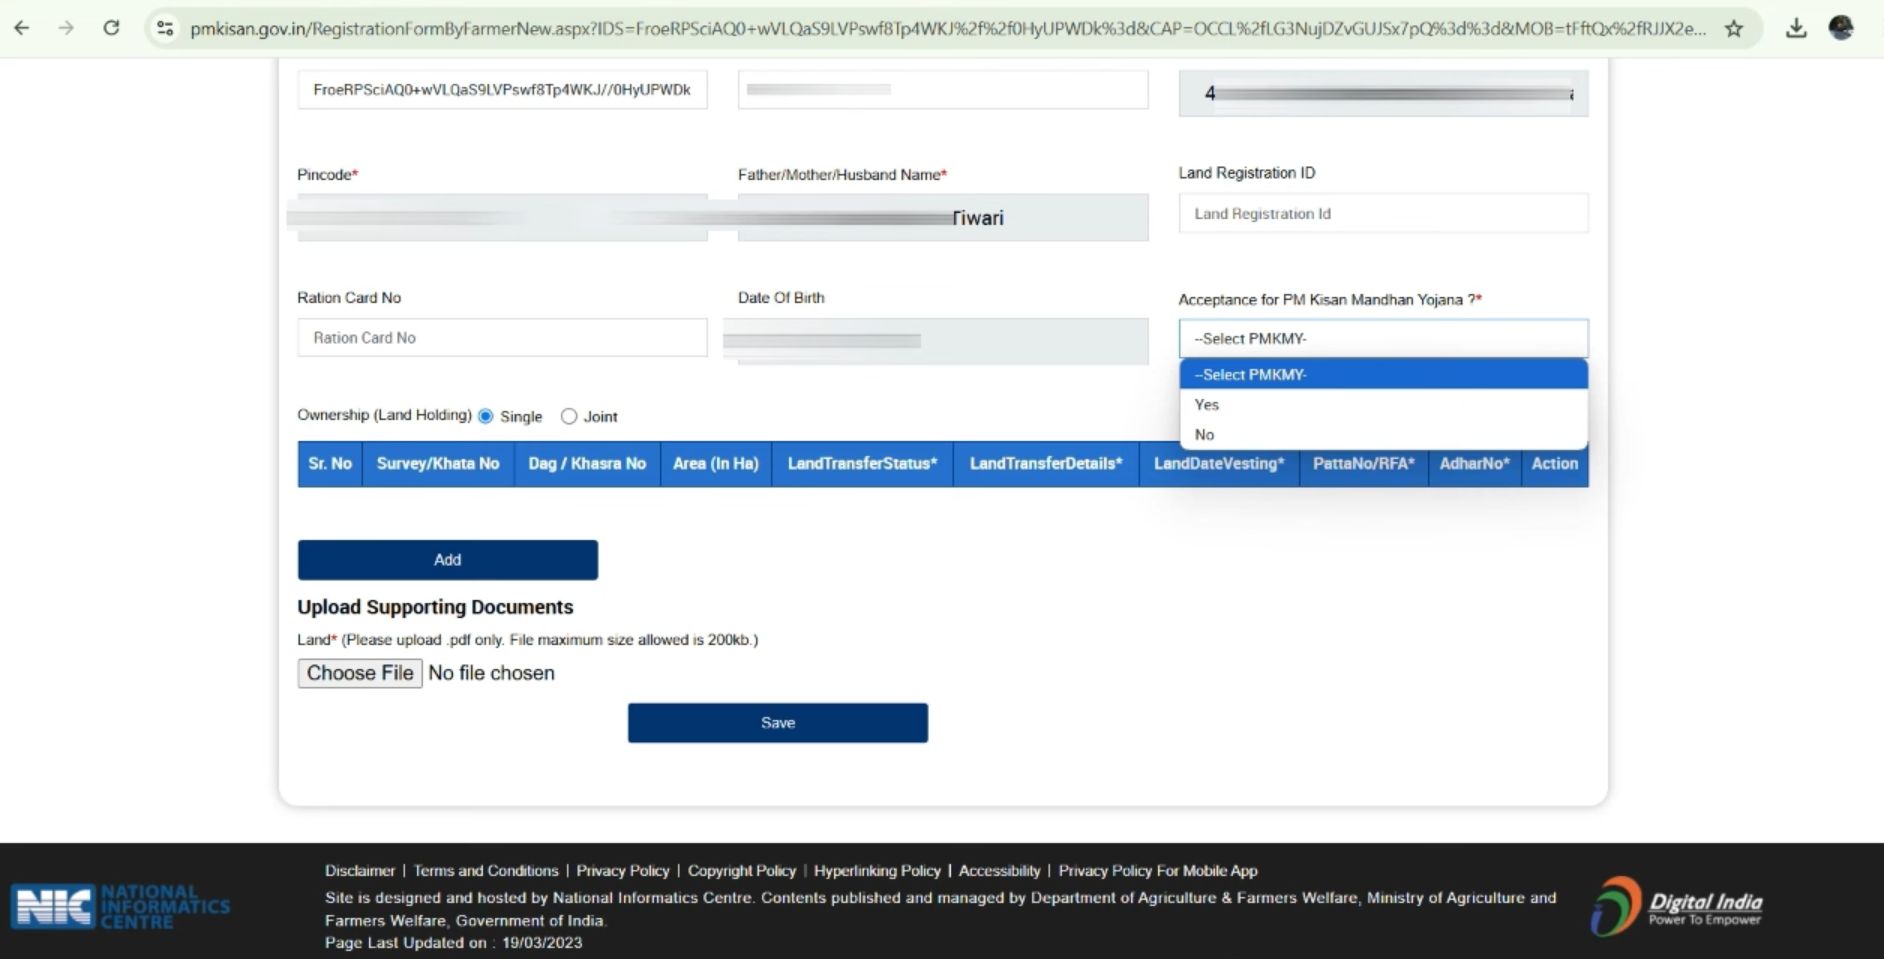Select Single ownership radio button
This screenshot has height=959, width=1884.
click(x=486, y=416)
